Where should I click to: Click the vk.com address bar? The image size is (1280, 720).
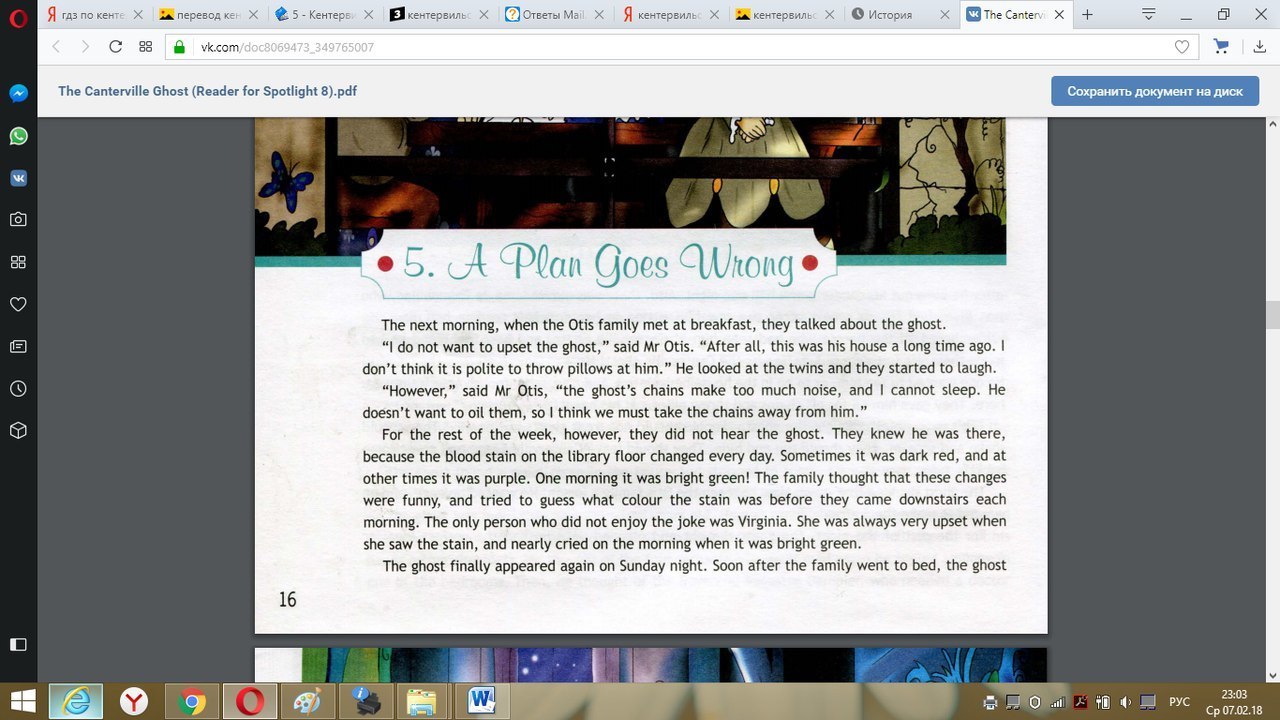600,47
